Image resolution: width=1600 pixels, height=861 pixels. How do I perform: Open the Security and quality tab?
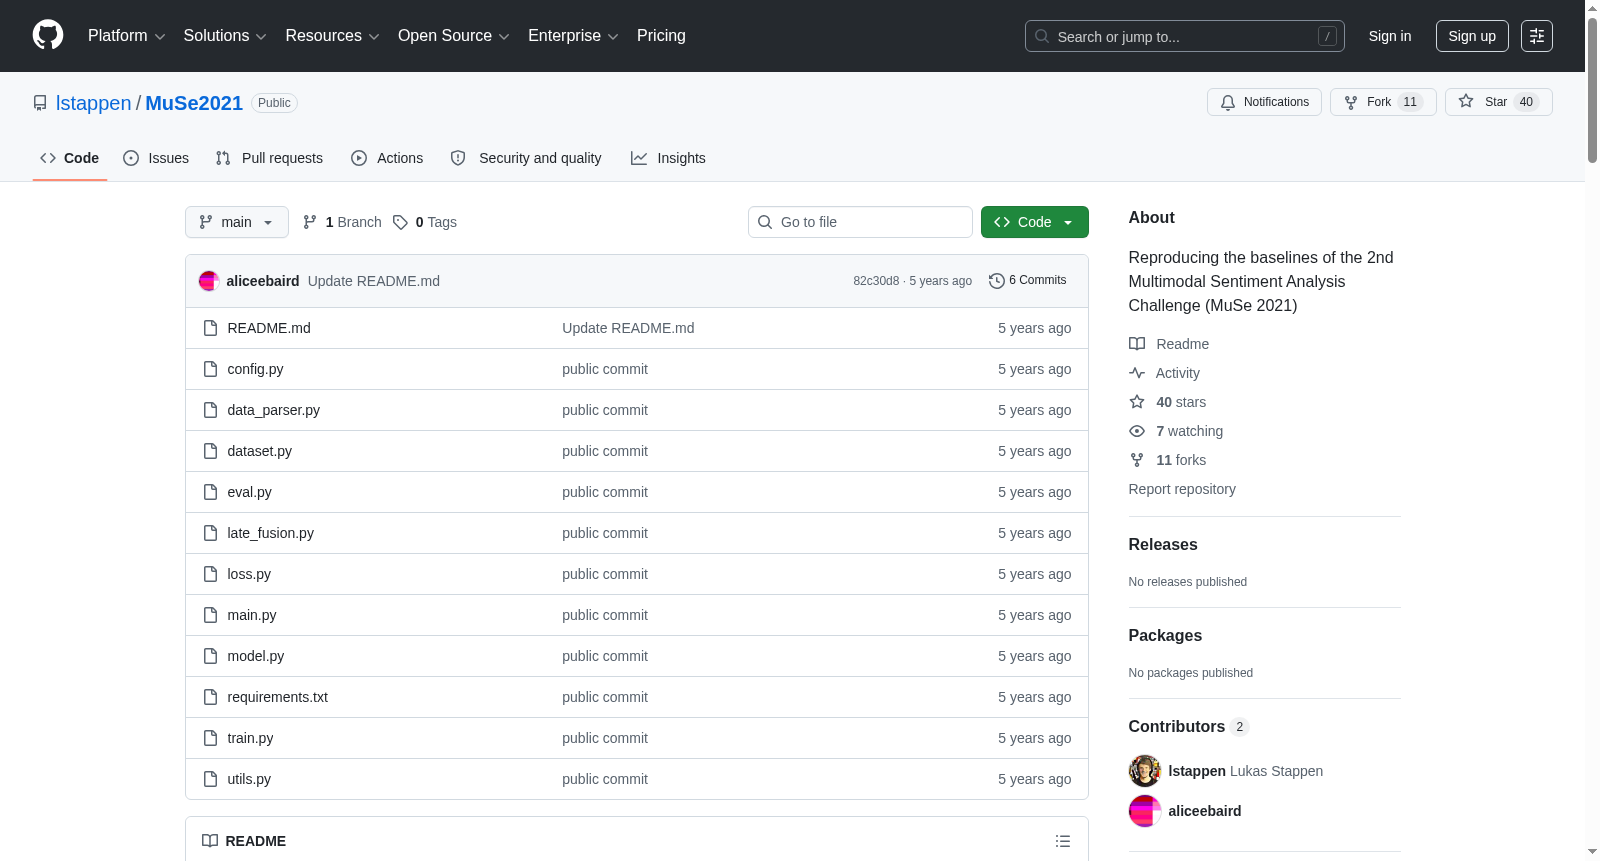pyautogui.click(x=526, y=158)
